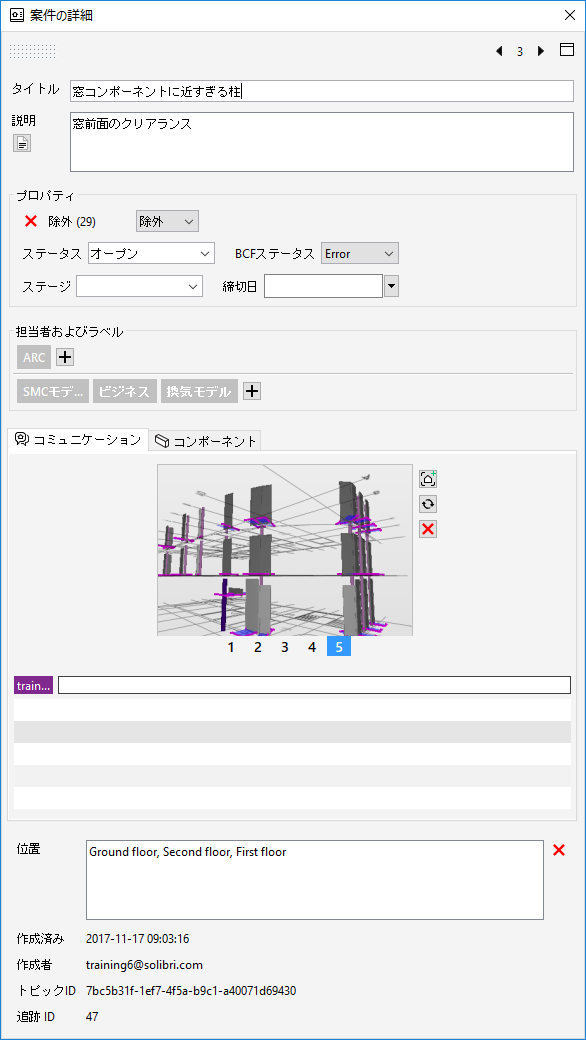
Task: Show slide 3
Action: pyautogui.click(x=284, y=647)
